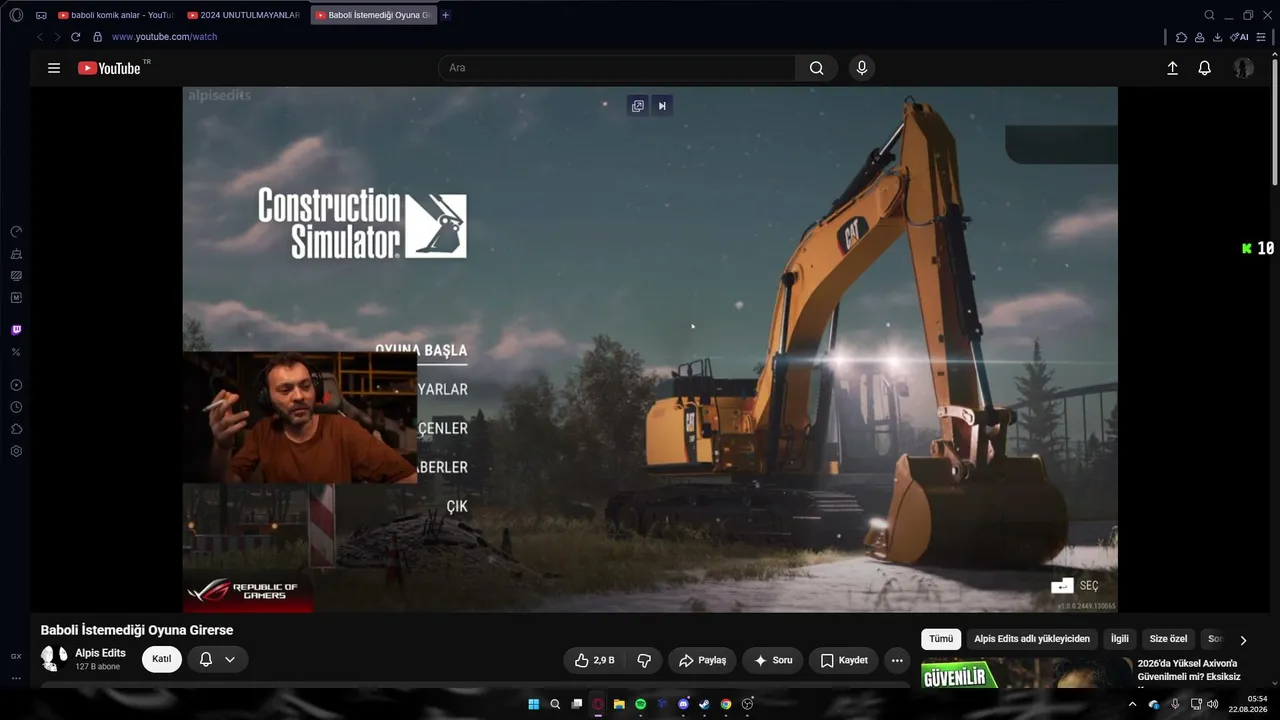Click the 'Soru' ask button
This screenshot has width=1280, height=720.
(772, 660)
